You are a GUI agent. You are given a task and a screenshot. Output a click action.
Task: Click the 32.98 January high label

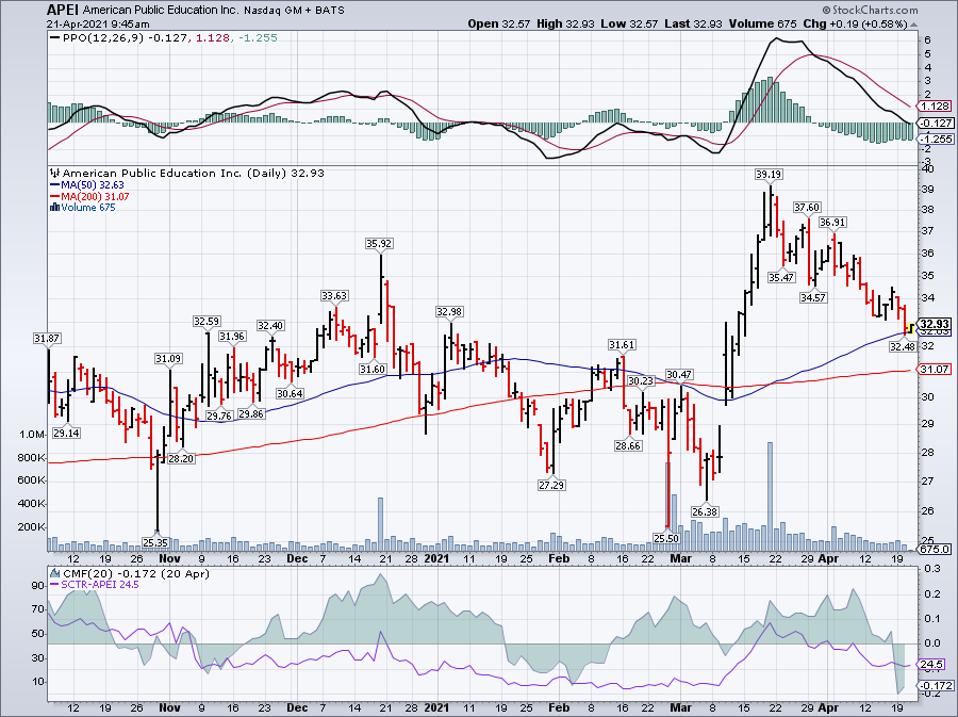[449, 311]
